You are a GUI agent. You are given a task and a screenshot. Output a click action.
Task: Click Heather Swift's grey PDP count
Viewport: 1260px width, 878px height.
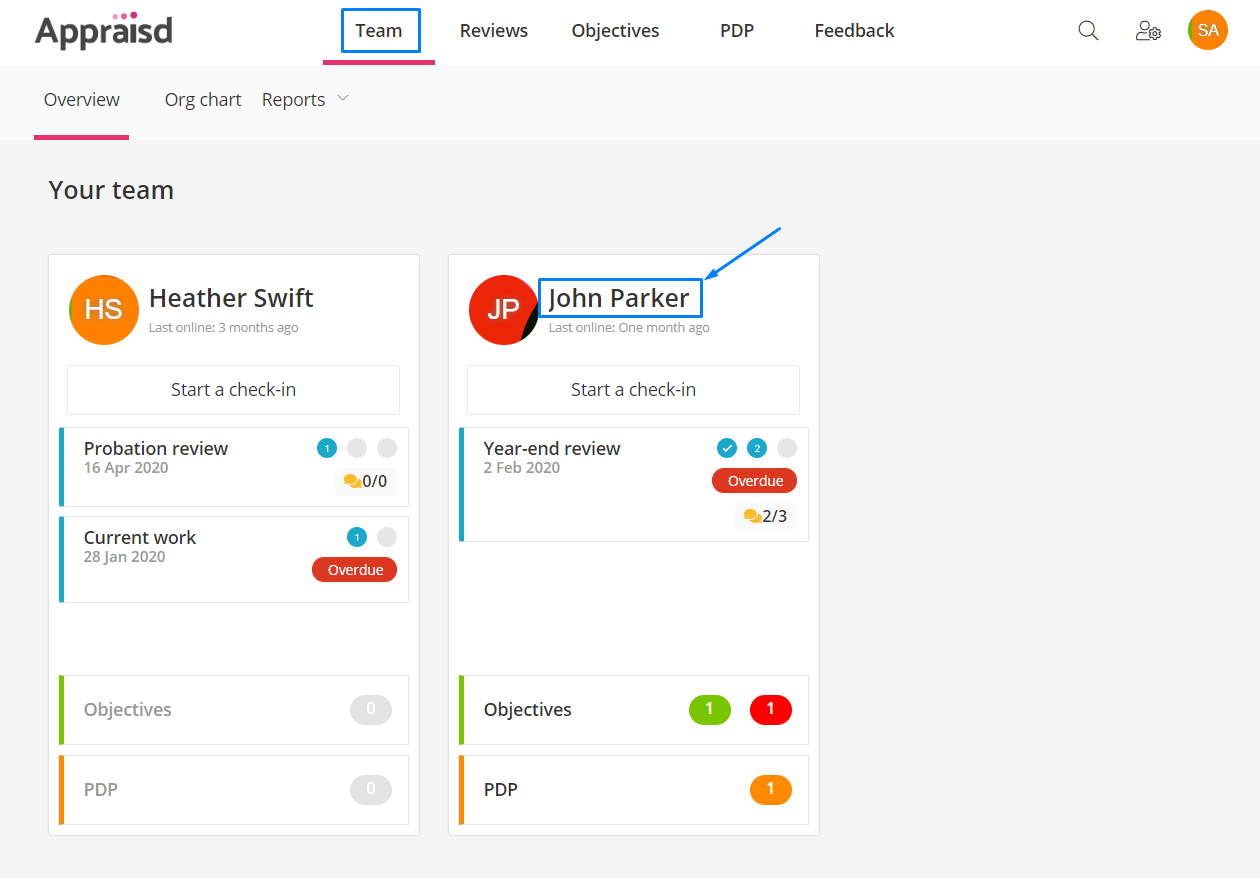(371, 790)
